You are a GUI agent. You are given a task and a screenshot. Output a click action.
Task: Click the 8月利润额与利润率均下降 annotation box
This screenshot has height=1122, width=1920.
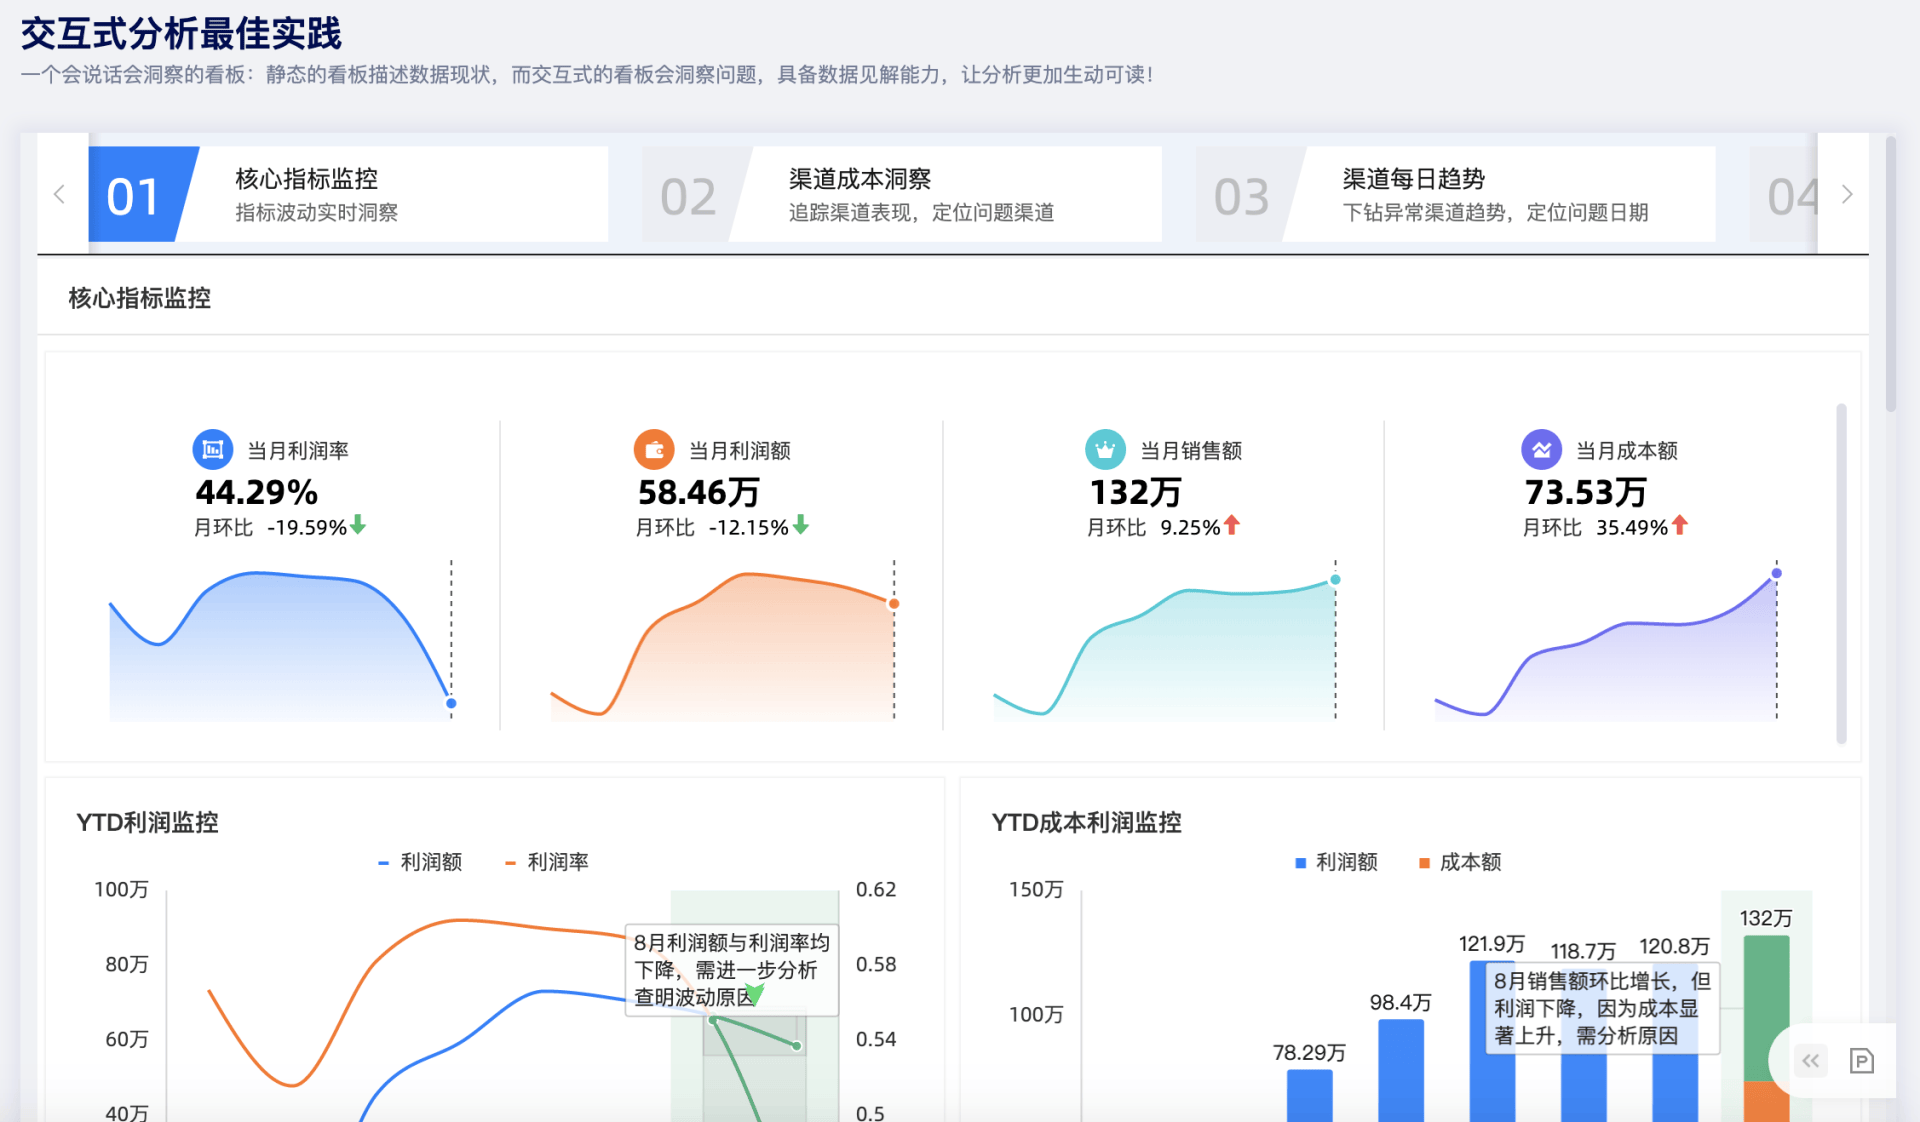732,970
